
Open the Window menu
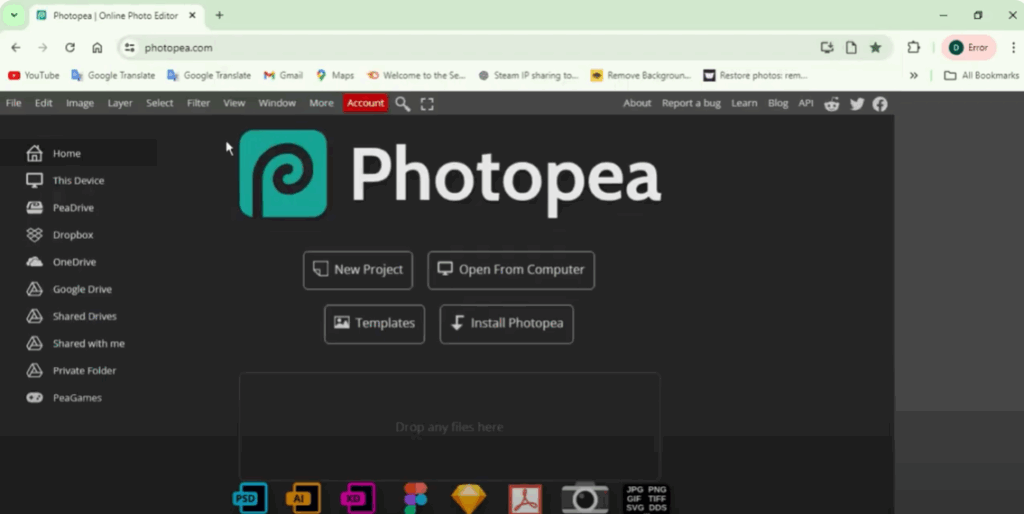pos(277,103)
